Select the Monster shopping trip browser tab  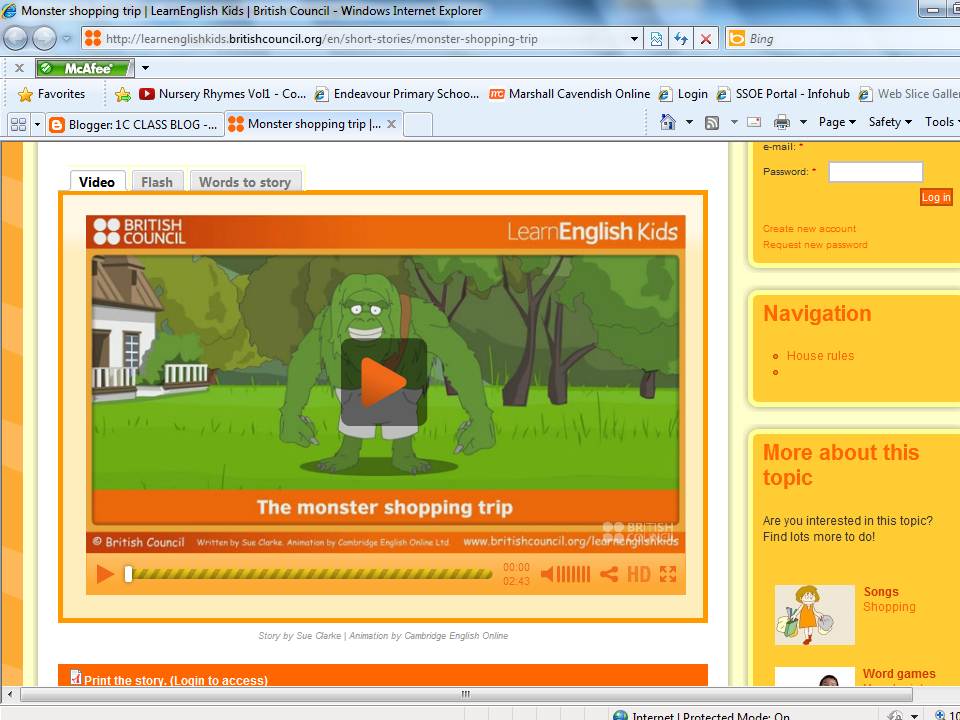click(305, 124)
